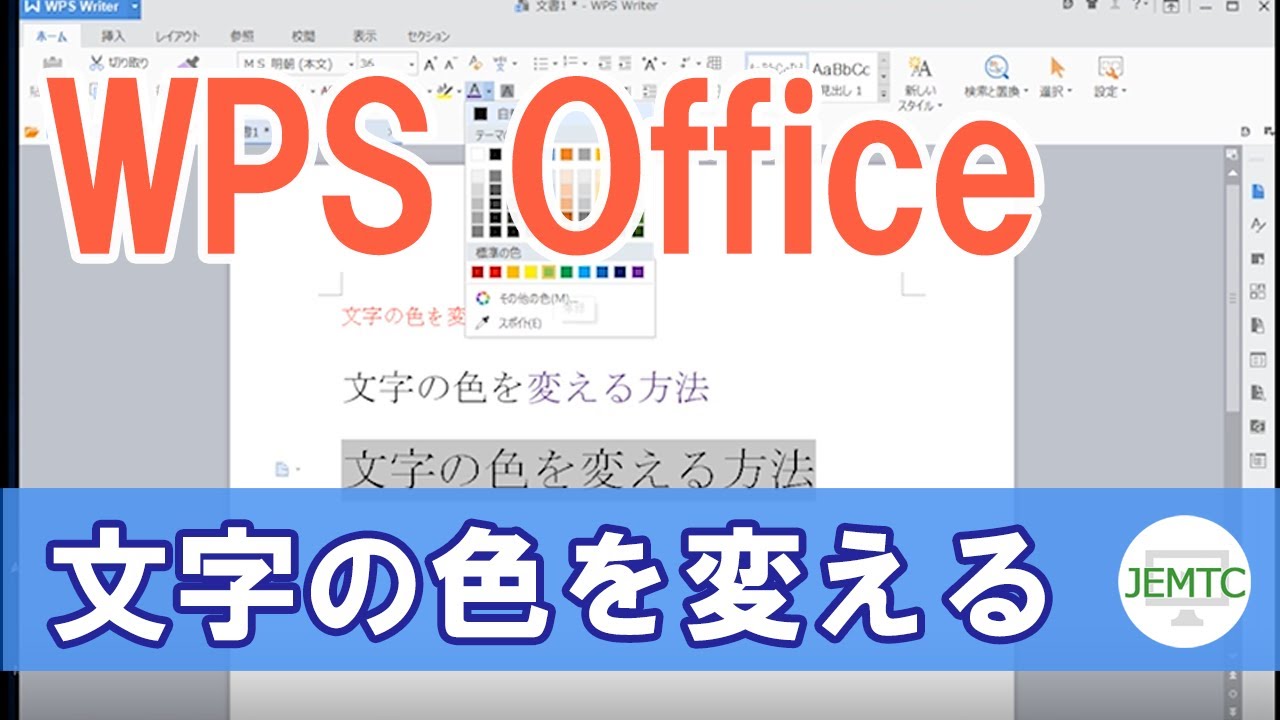Viewport: 1280px width, 720px height.
Task: Click the Clear Formatting eraser icon
Action: (x=476, y=63)
